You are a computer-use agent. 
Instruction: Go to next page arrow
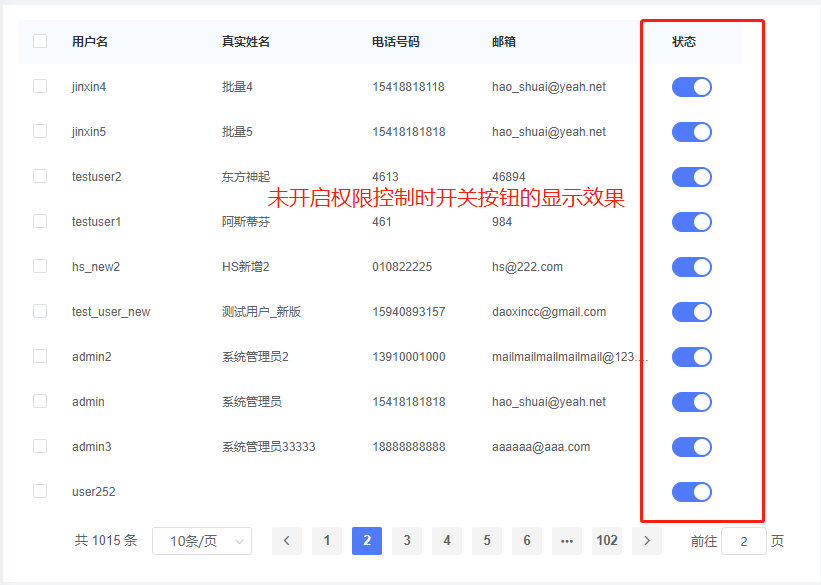[x=647, y=541]
